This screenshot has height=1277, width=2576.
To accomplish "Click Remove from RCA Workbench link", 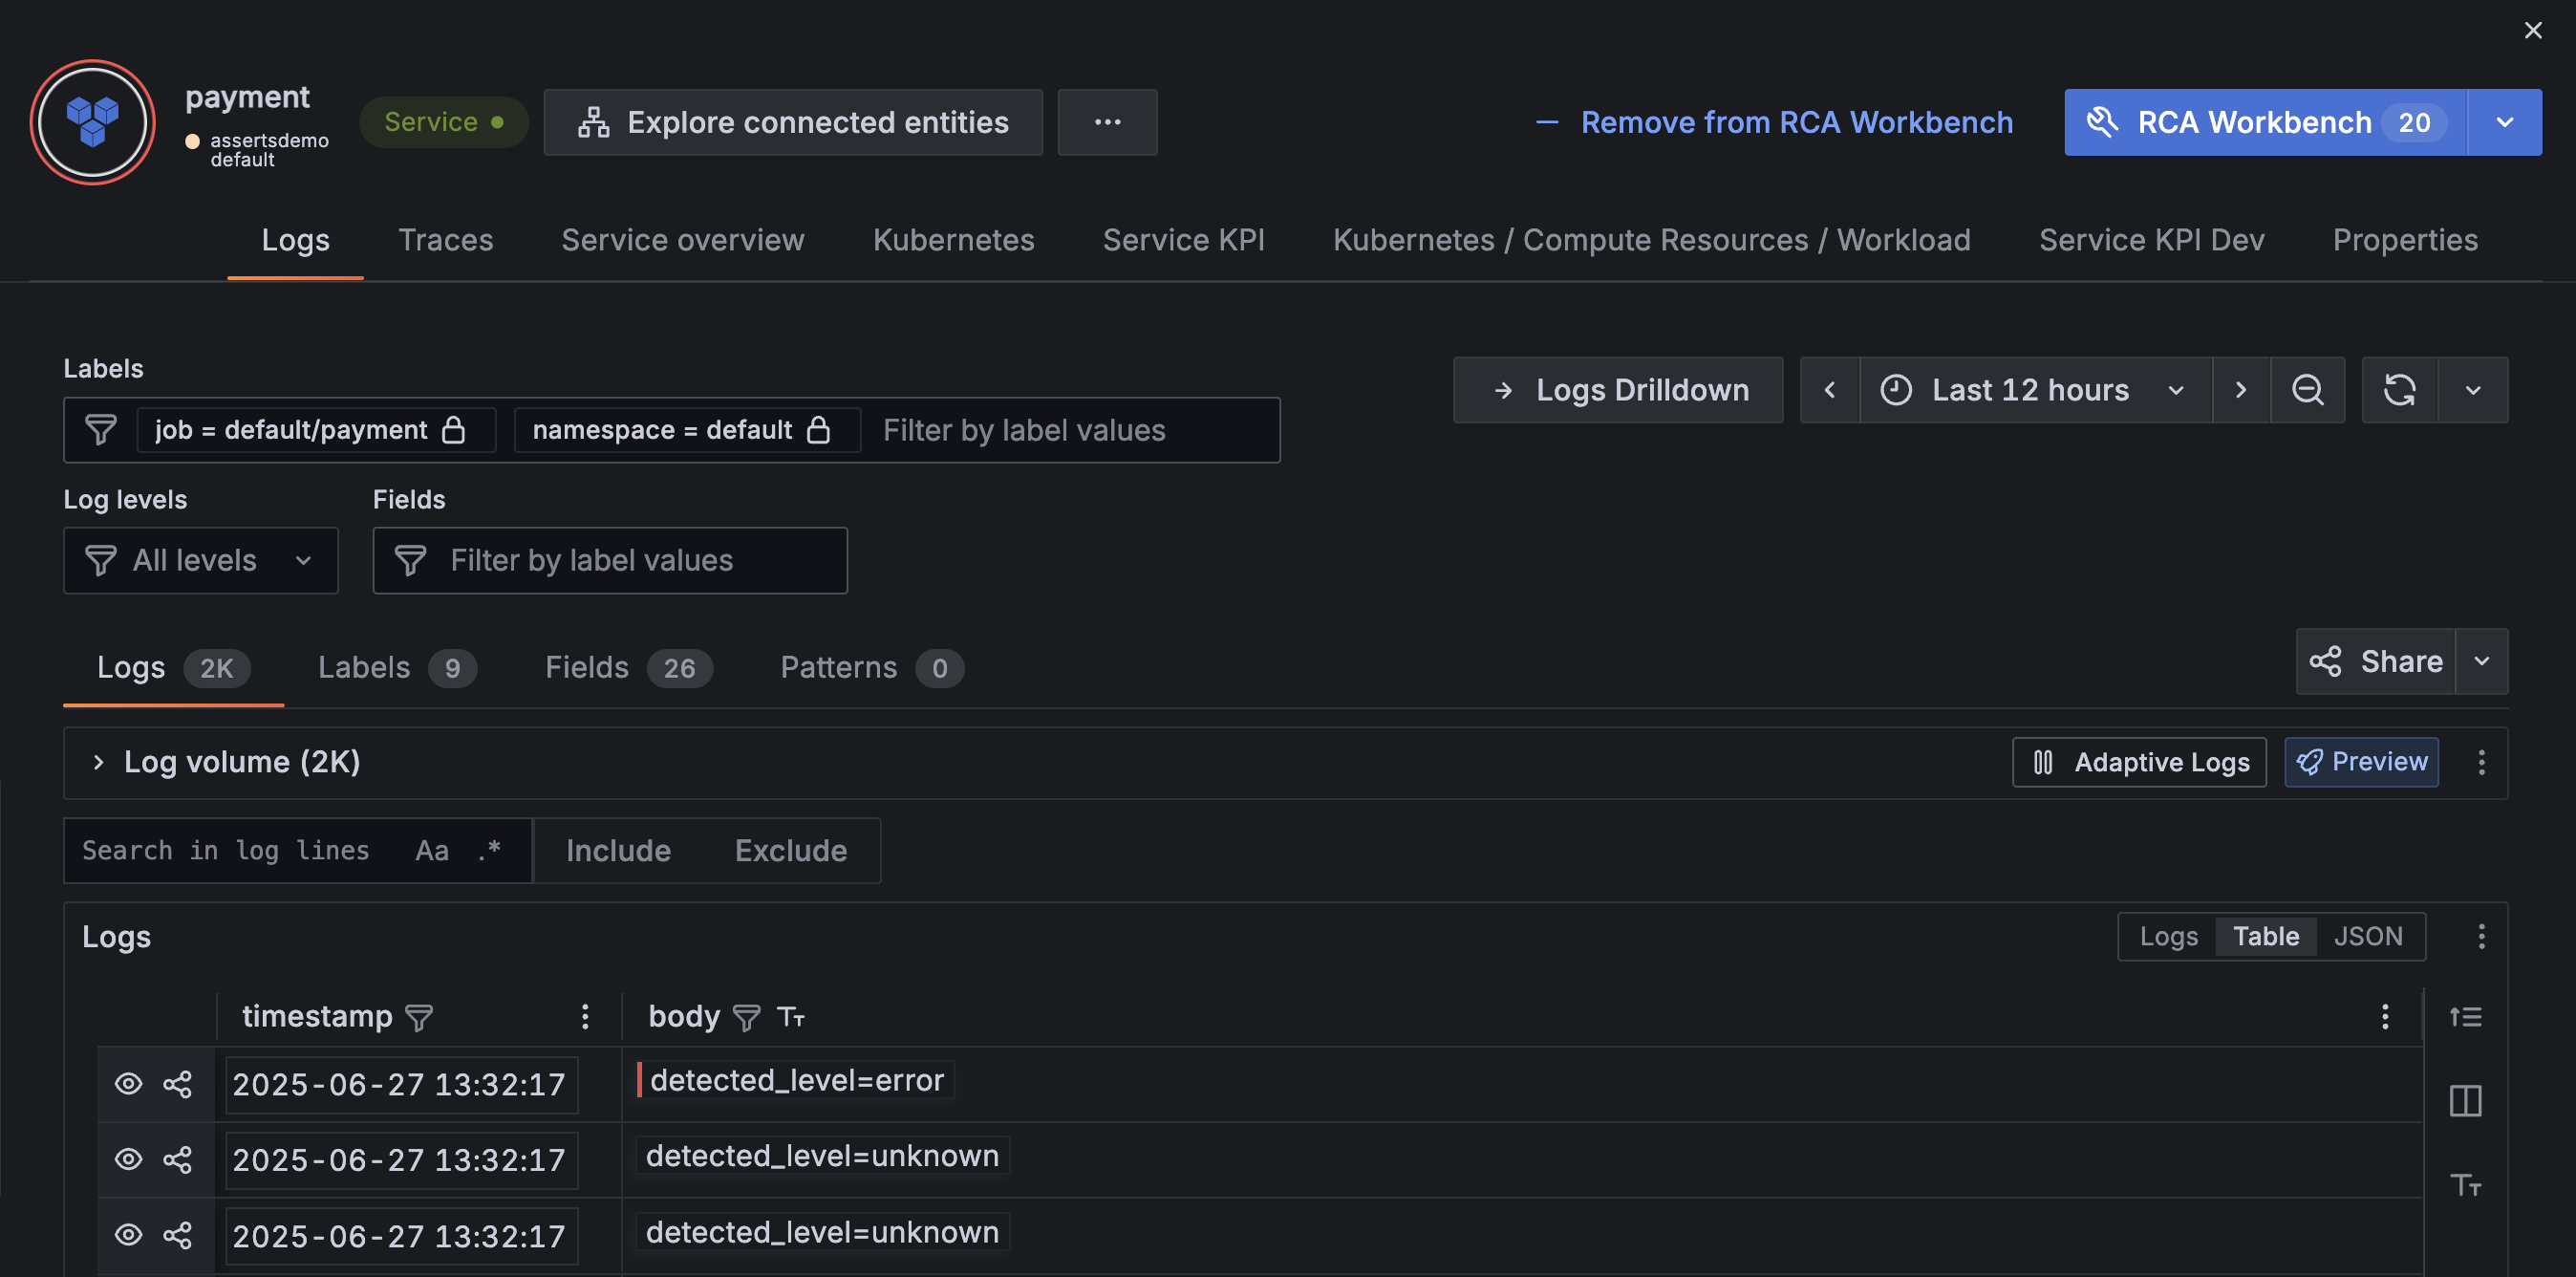I will [1774, 122].
